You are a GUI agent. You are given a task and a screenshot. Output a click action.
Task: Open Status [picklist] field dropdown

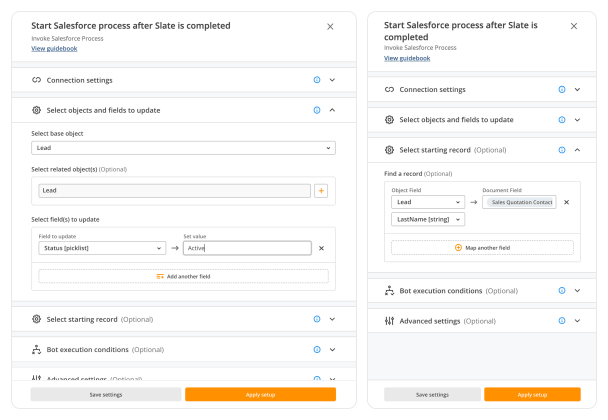[x=102, y=248]
